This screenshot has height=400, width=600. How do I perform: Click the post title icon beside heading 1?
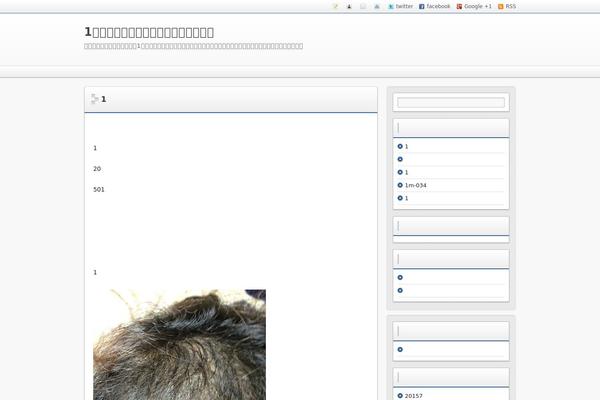[x=95, y=99]
